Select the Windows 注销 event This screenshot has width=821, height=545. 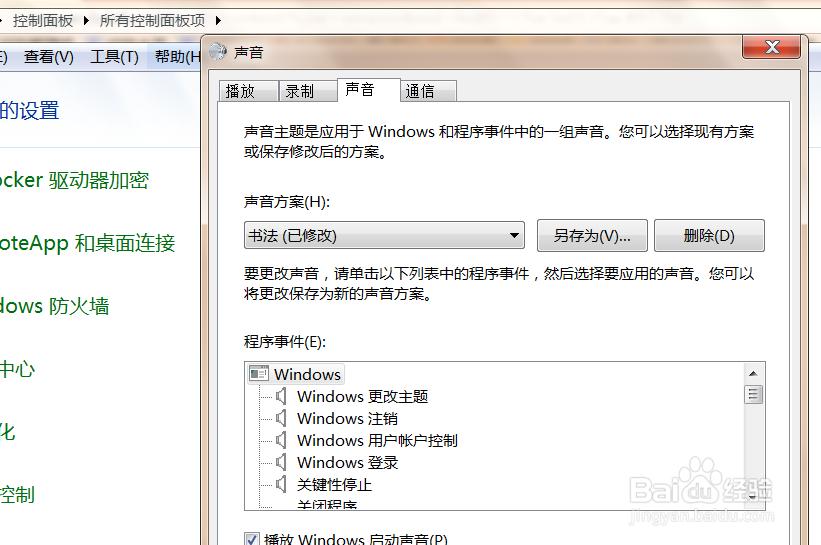(x=347, y=418)
